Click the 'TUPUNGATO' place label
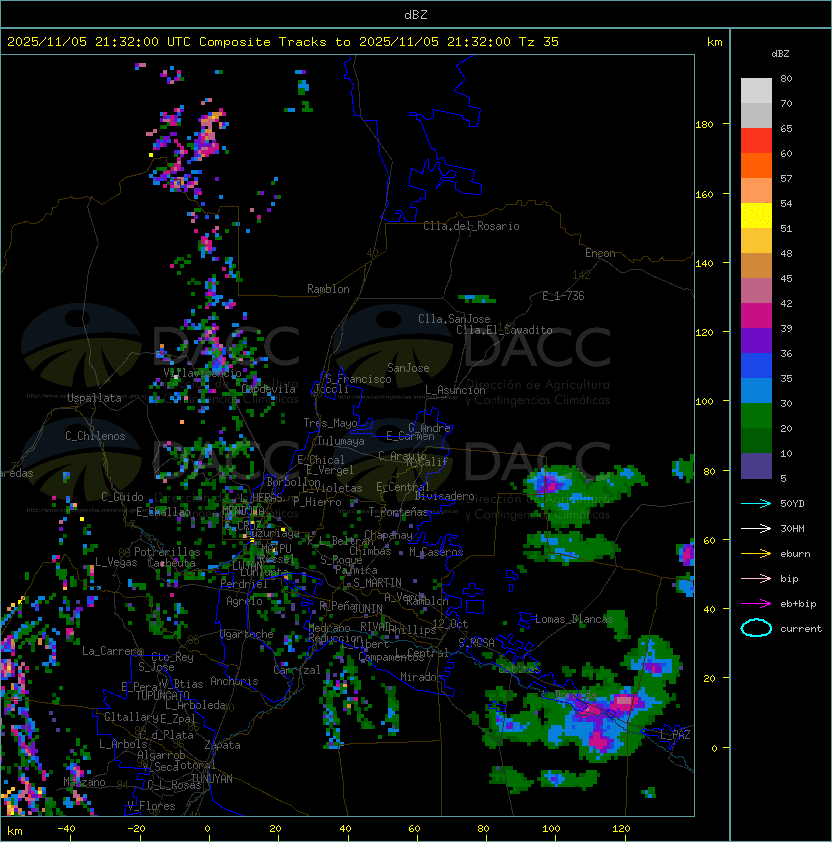The width and height of the screenshot is (832, 842). [x=162, y=696]
